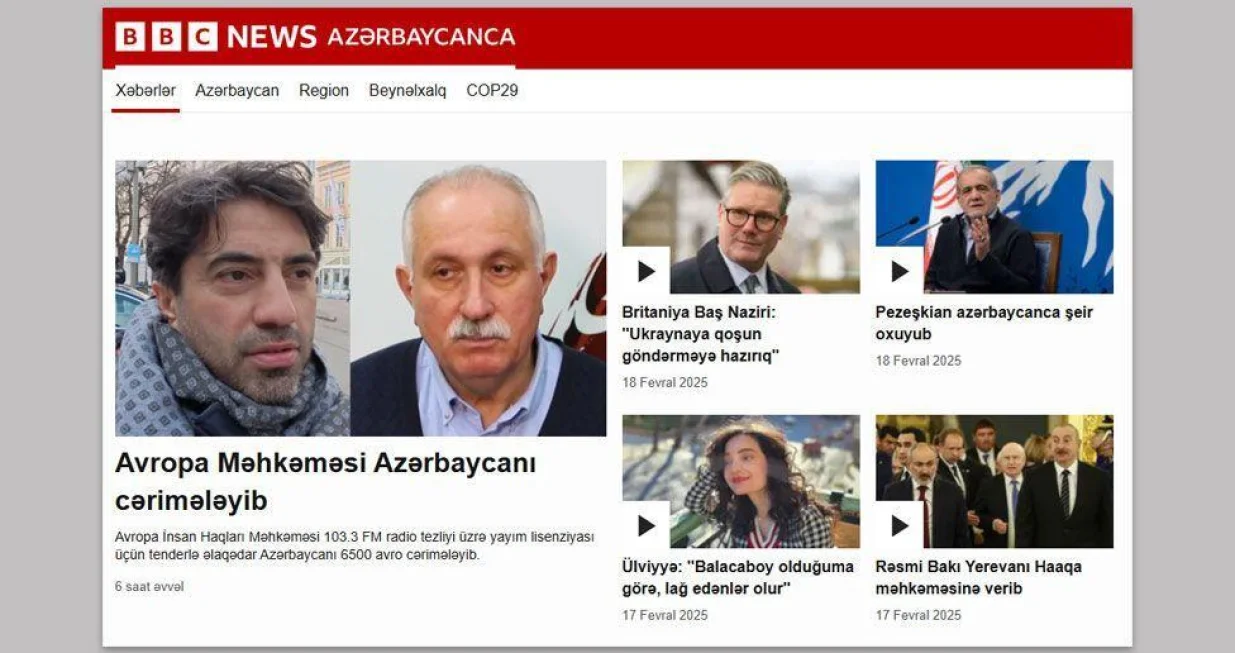Open Ülviyyə Balacaboy olduğuma görə article link
The width and height of the screenshot is (1235, 653).
[738, 577]
